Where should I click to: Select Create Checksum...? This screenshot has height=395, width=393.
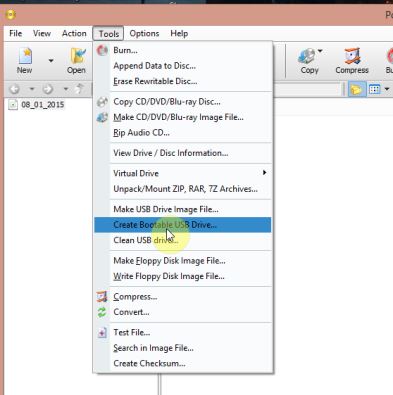click(183, 363)
